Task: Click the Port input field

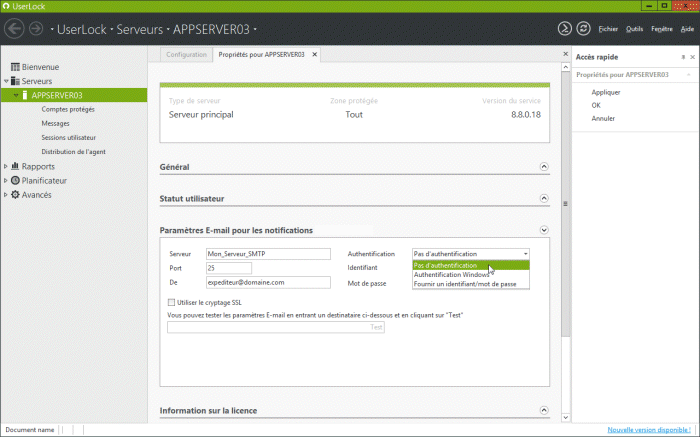Action: click(x=229, y=268)
